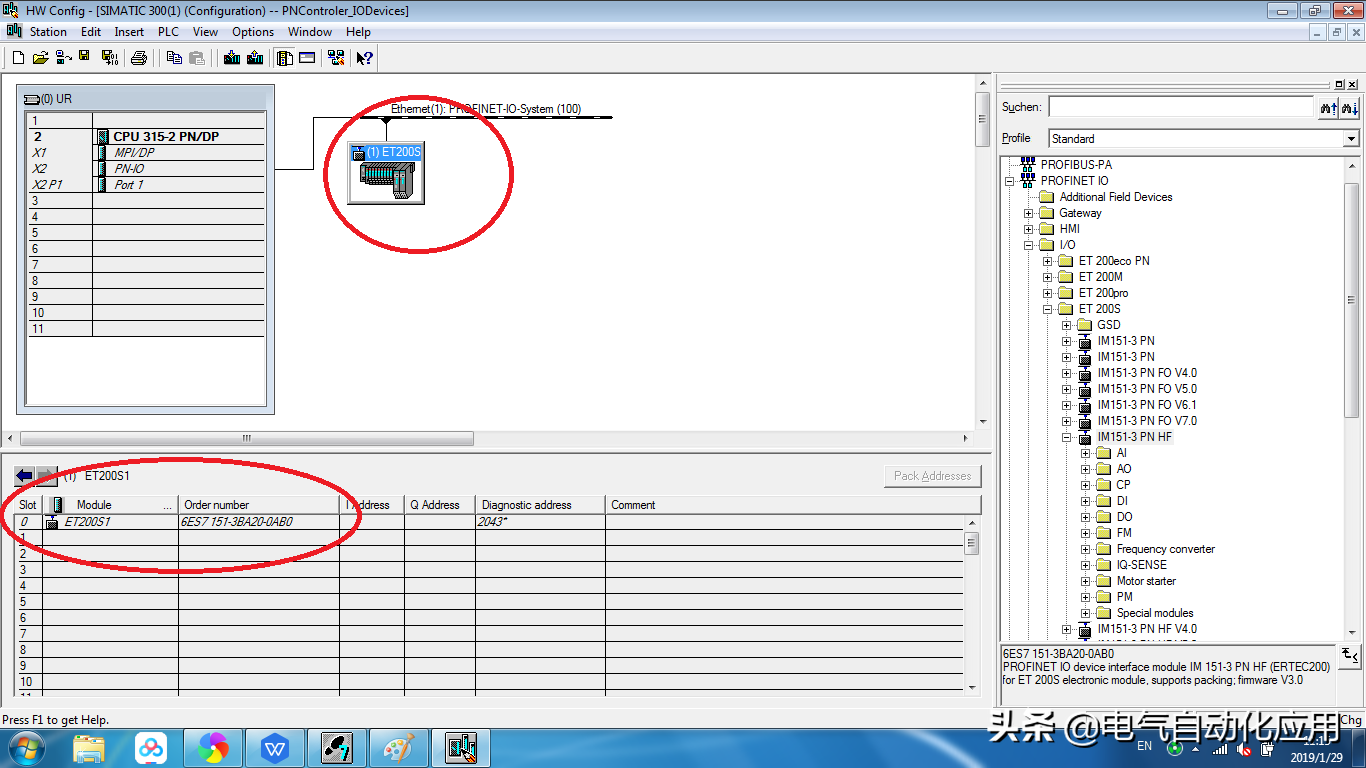The height and width of the screenshot is (768, 1366).
Task: Open the Insert menu
Action: point(129,32)
